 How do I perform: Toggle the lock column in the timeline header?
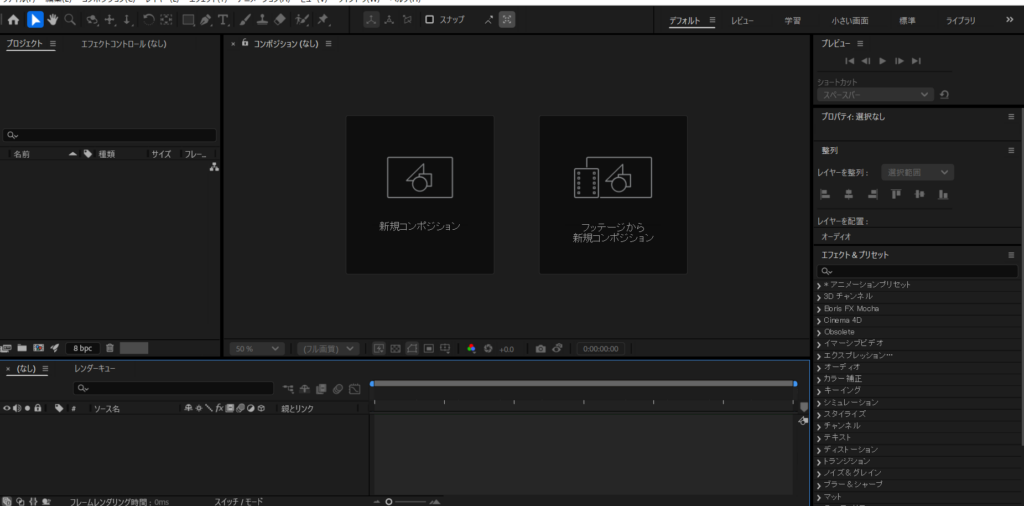coord(38,408)
